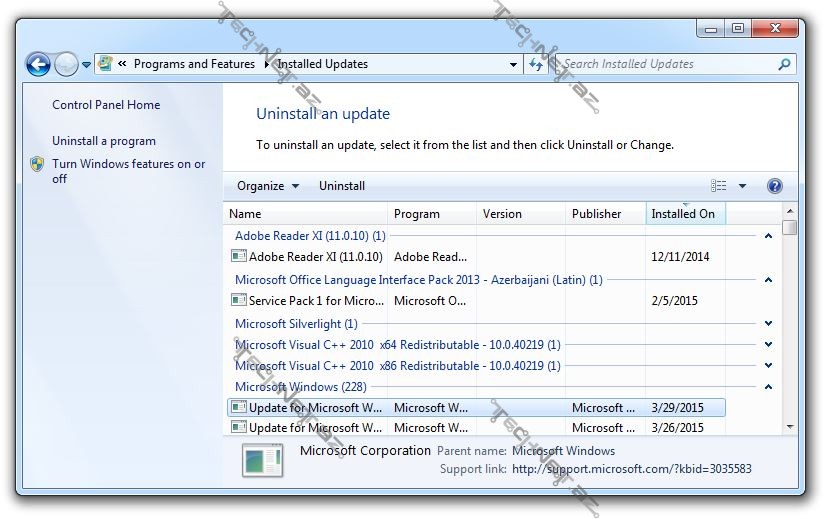Collapse the Adobe Reader XI (11.0.10) group

768,236
